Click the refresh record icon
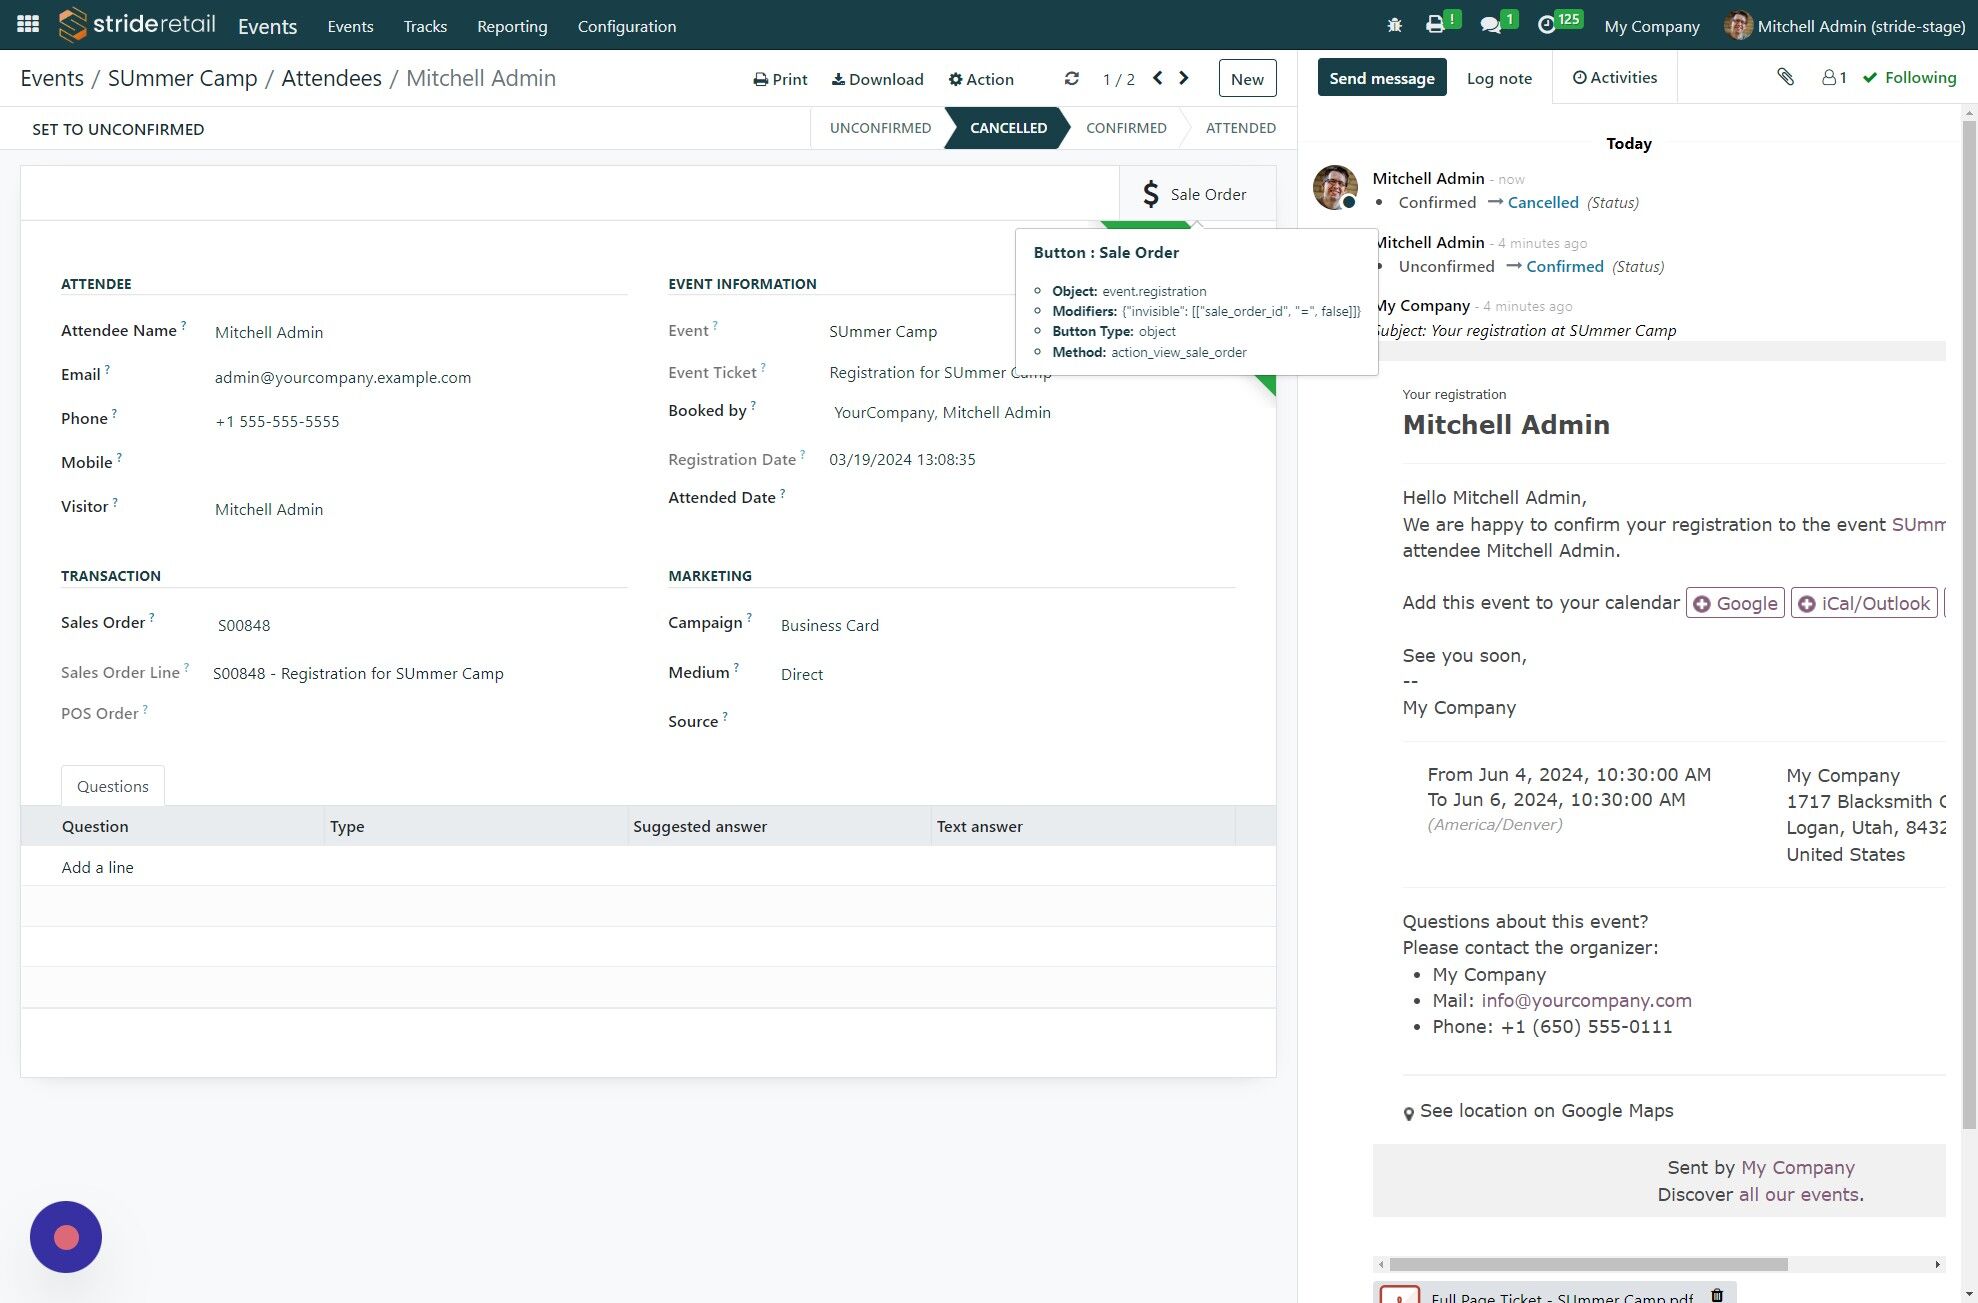The width and height of the screenshot is (1978, 1303). point(1071,79)
